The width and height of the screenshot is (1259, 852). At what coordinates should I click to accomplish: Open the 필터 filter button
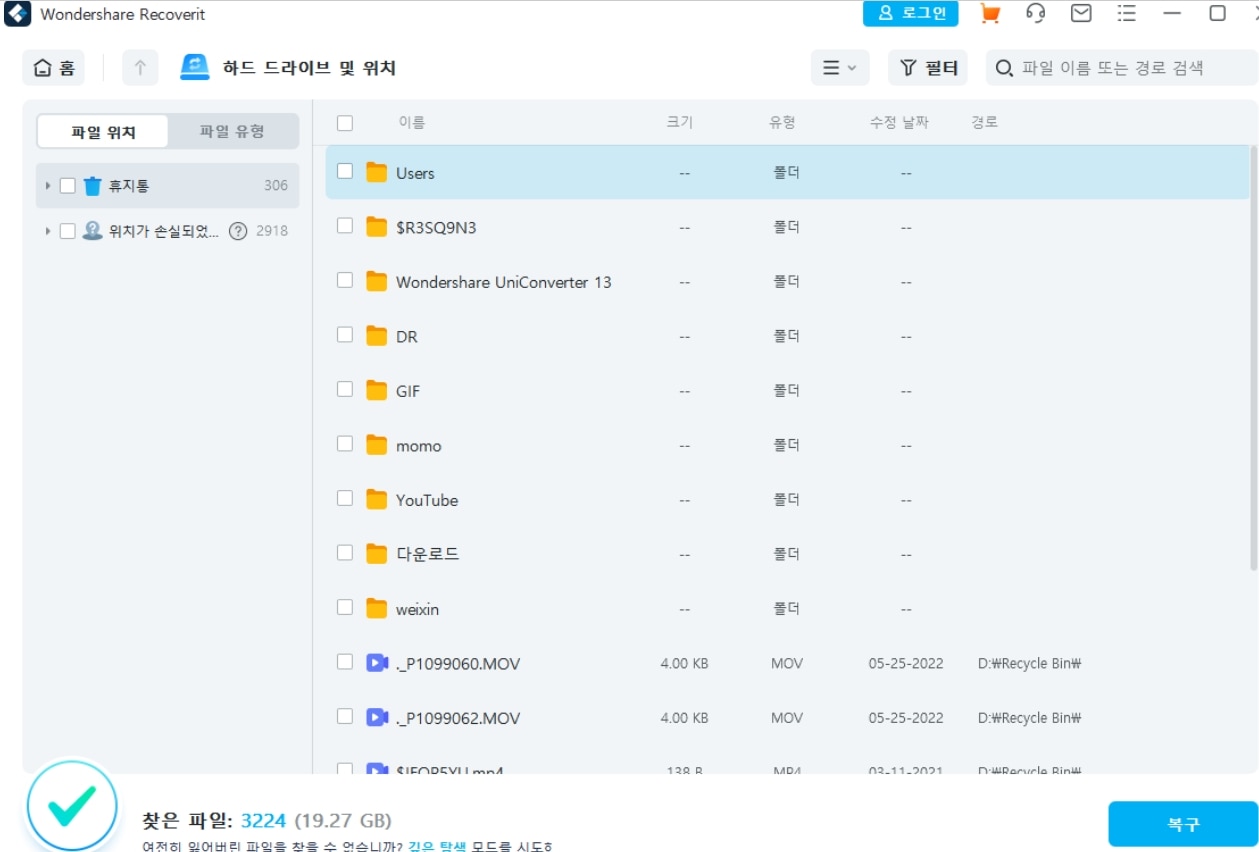coord(928,68)
